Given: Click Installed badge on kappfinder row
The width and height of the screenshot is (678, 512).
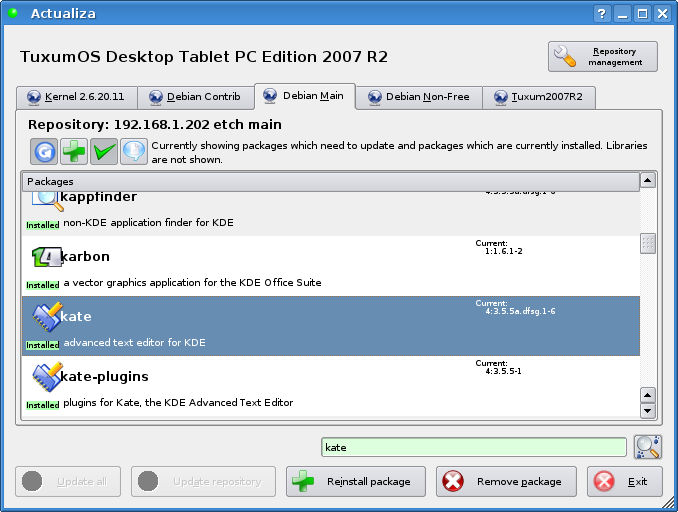Looking at the screenshot, I should click(42, 225).
